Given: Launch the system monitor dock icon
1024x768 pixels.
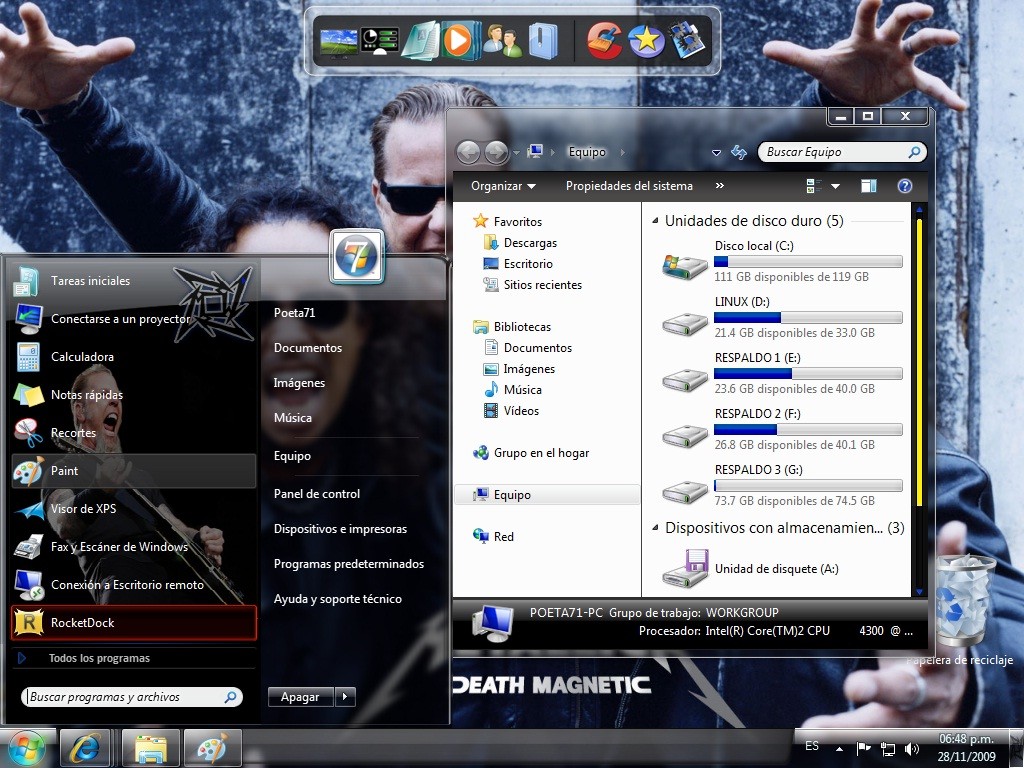Looking at the screenshot, I should (x=379, y=42).
